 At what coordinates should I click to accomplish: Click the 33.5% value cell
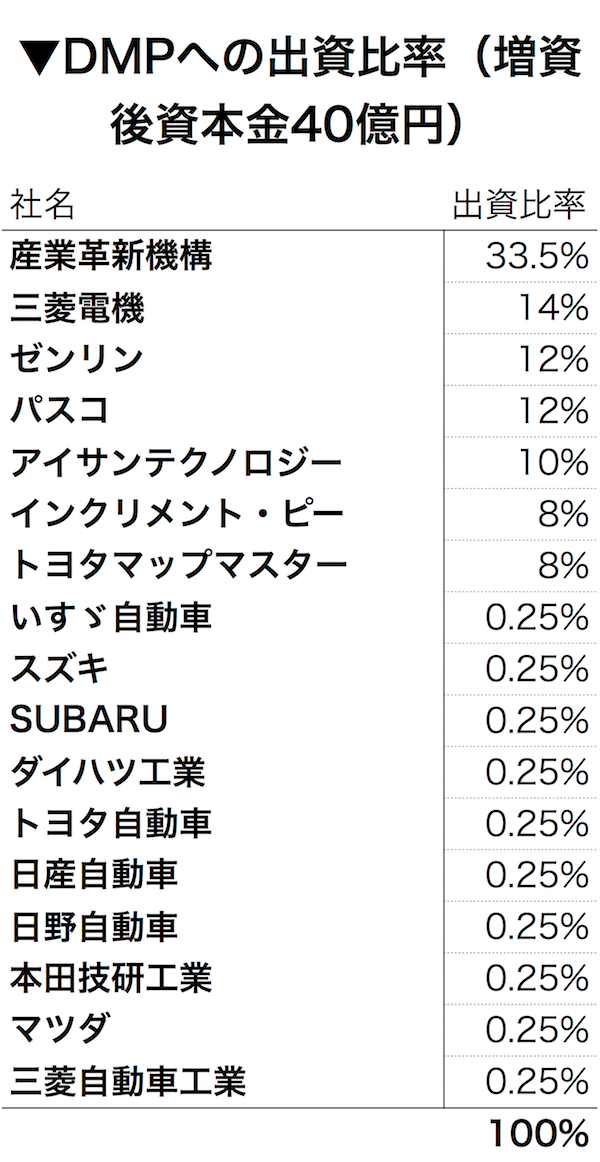(536, 257)
